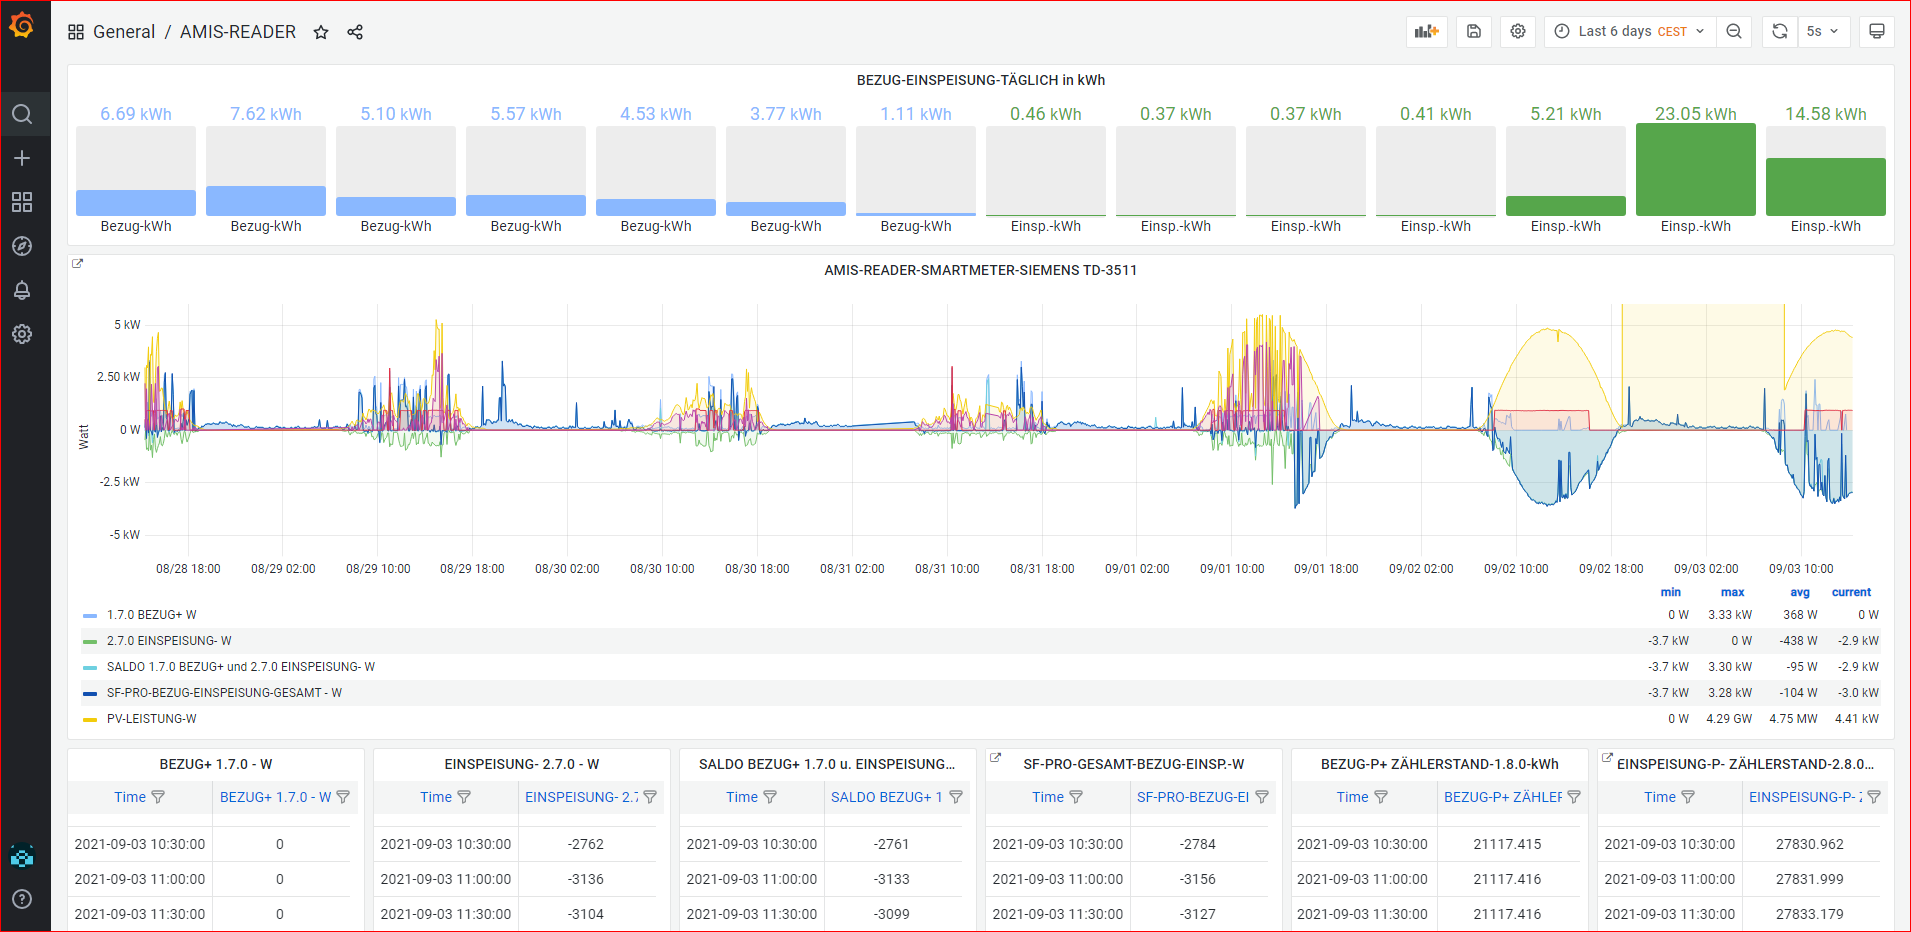Image resolution: width=1911 pixels, height=932 pixels.
Task: Click the light blue BEZUG+ legend color swatch
Action: 90,616
